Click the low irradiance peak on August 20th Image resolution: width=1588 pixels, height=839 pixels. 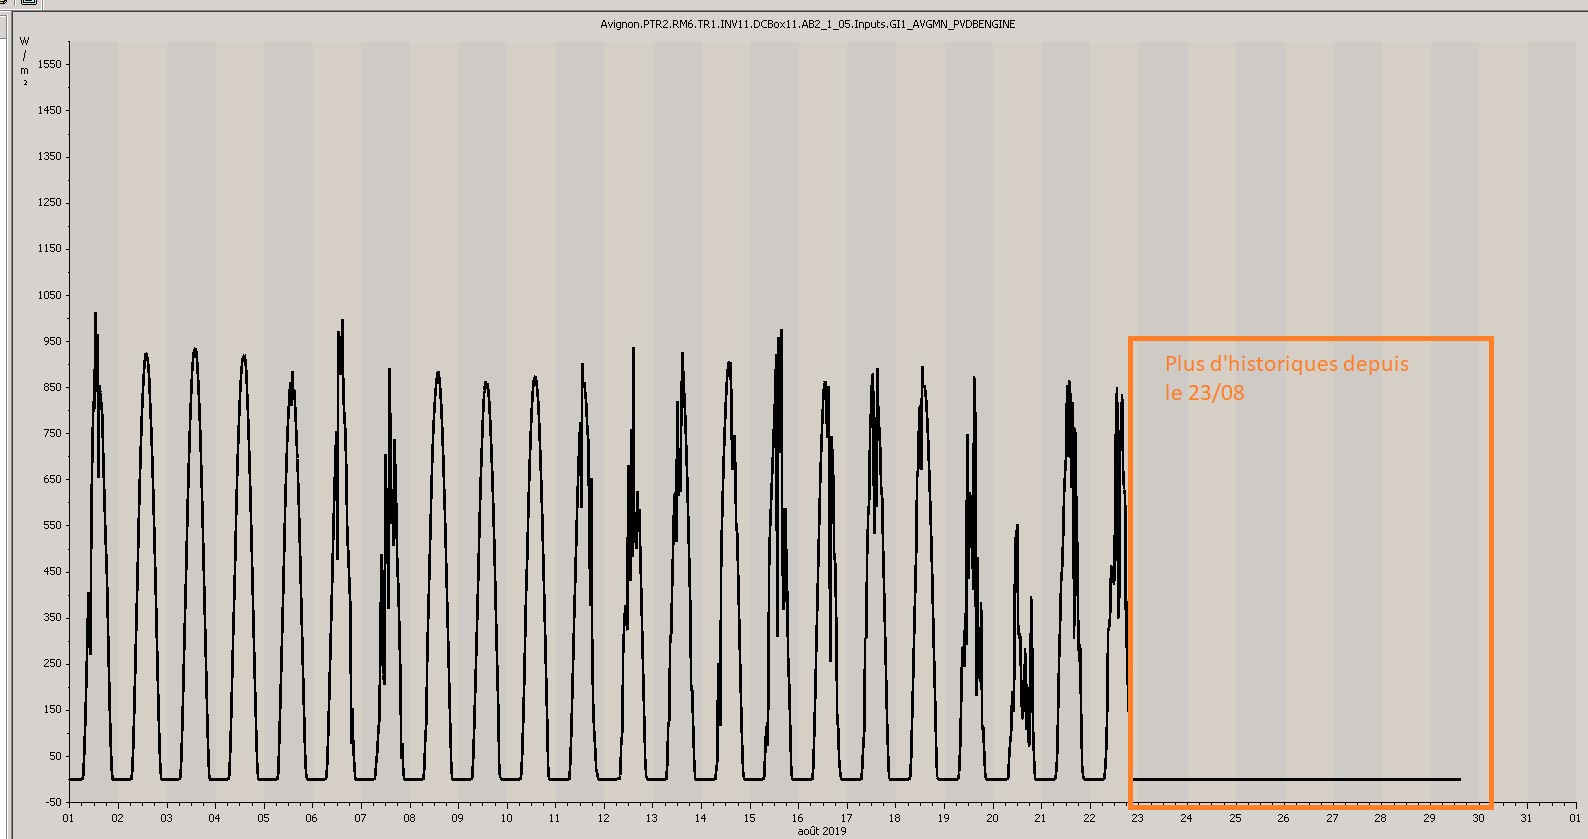tap(1017, 526)
